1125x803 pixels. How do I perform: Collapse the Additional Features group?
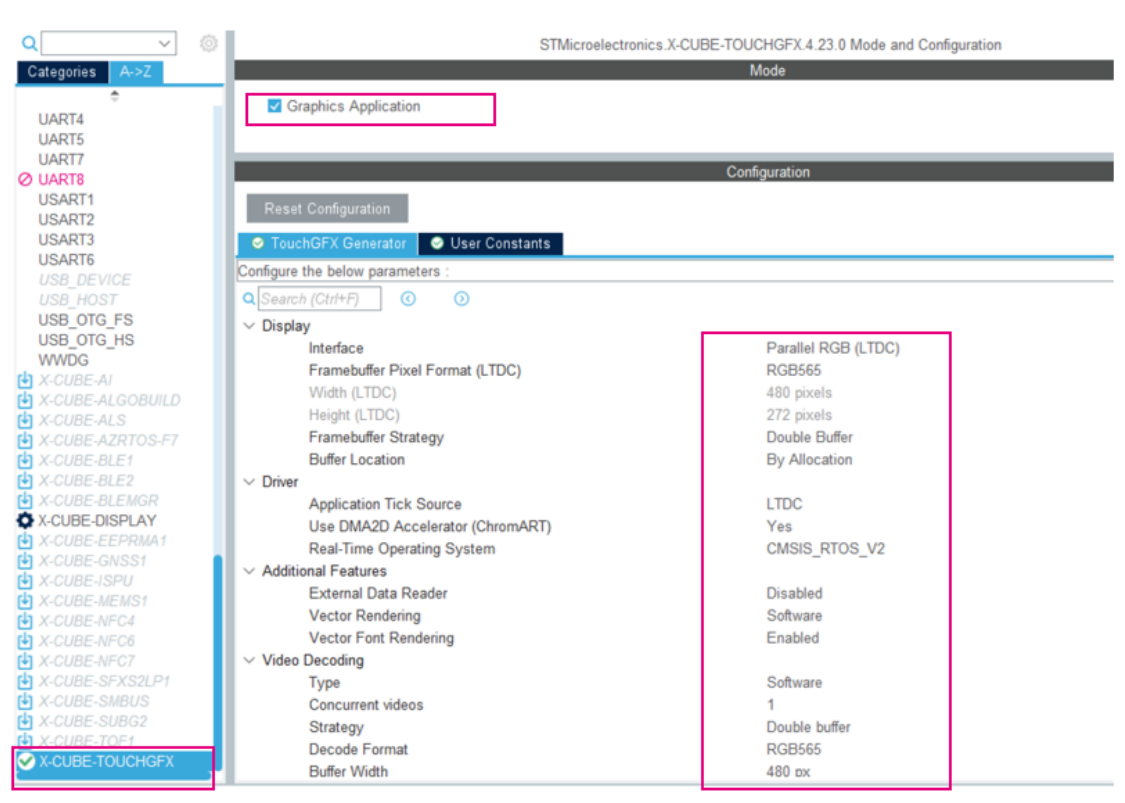tap(249, 571)
